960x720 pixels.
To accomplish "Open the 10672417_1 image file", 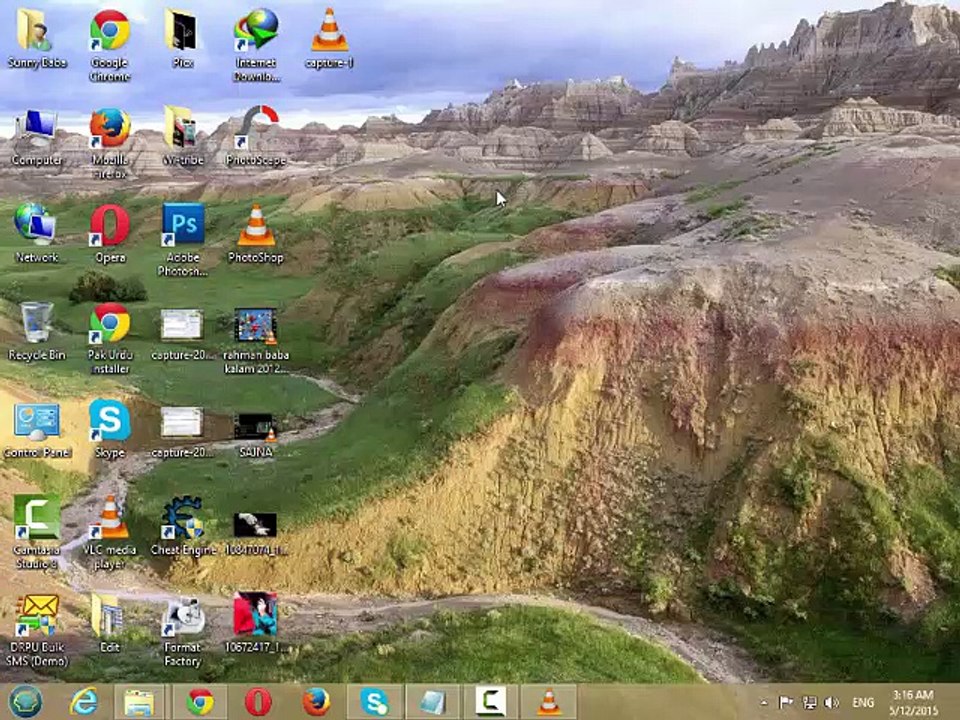I will [x=255, y=623].
